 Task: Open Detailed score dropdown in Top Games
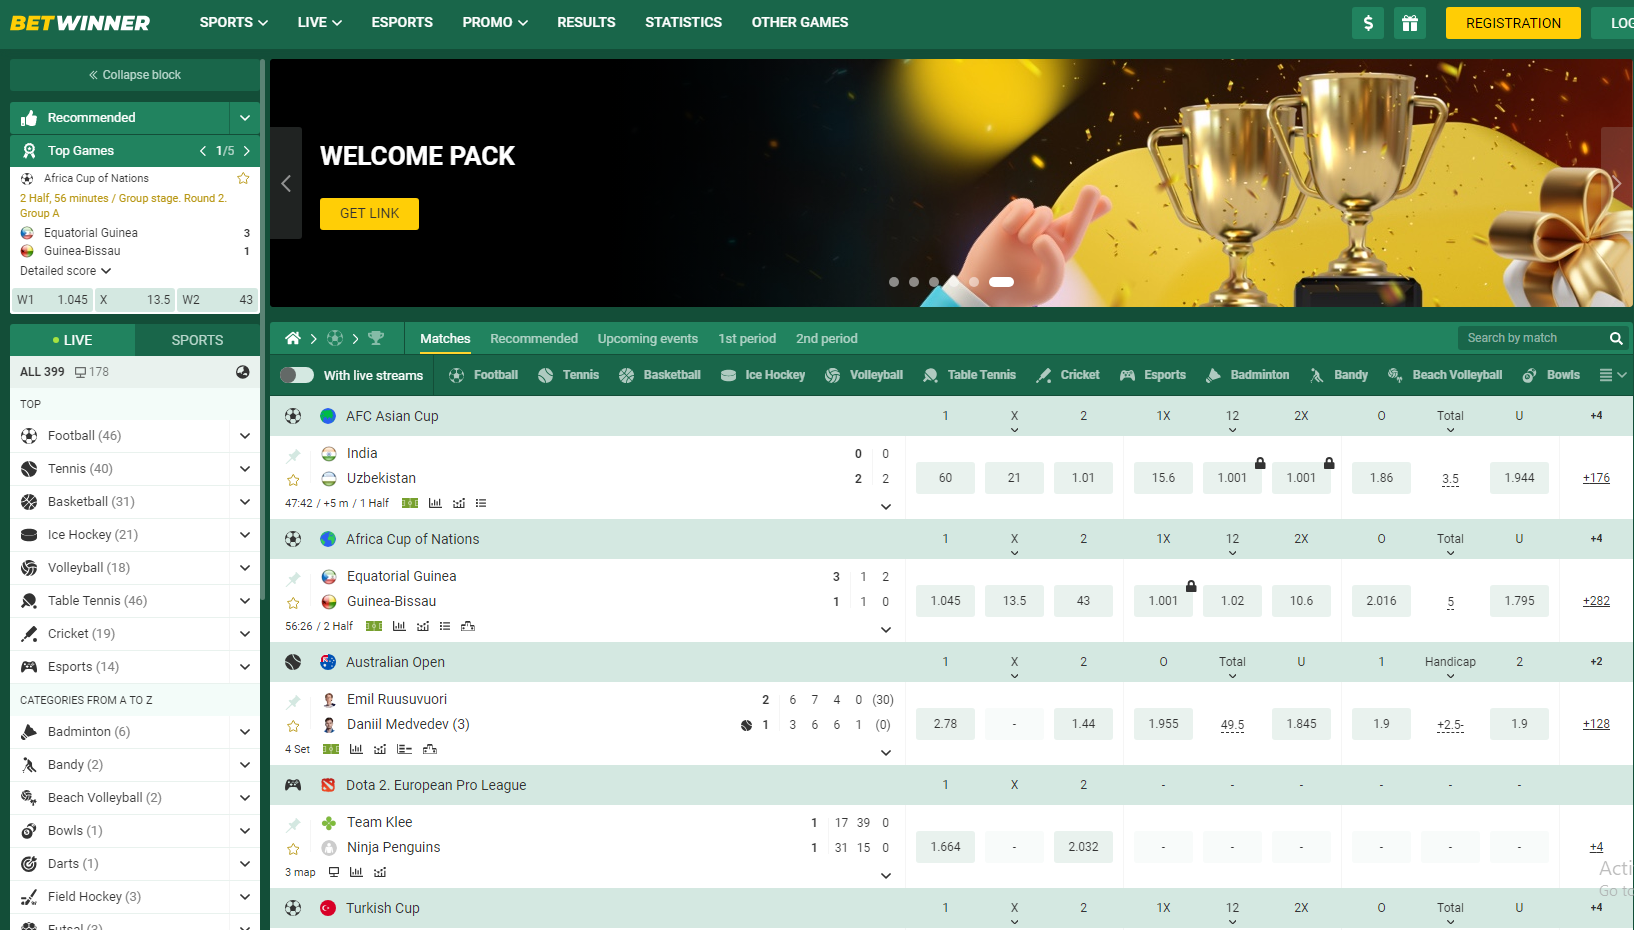pos(66,271)
